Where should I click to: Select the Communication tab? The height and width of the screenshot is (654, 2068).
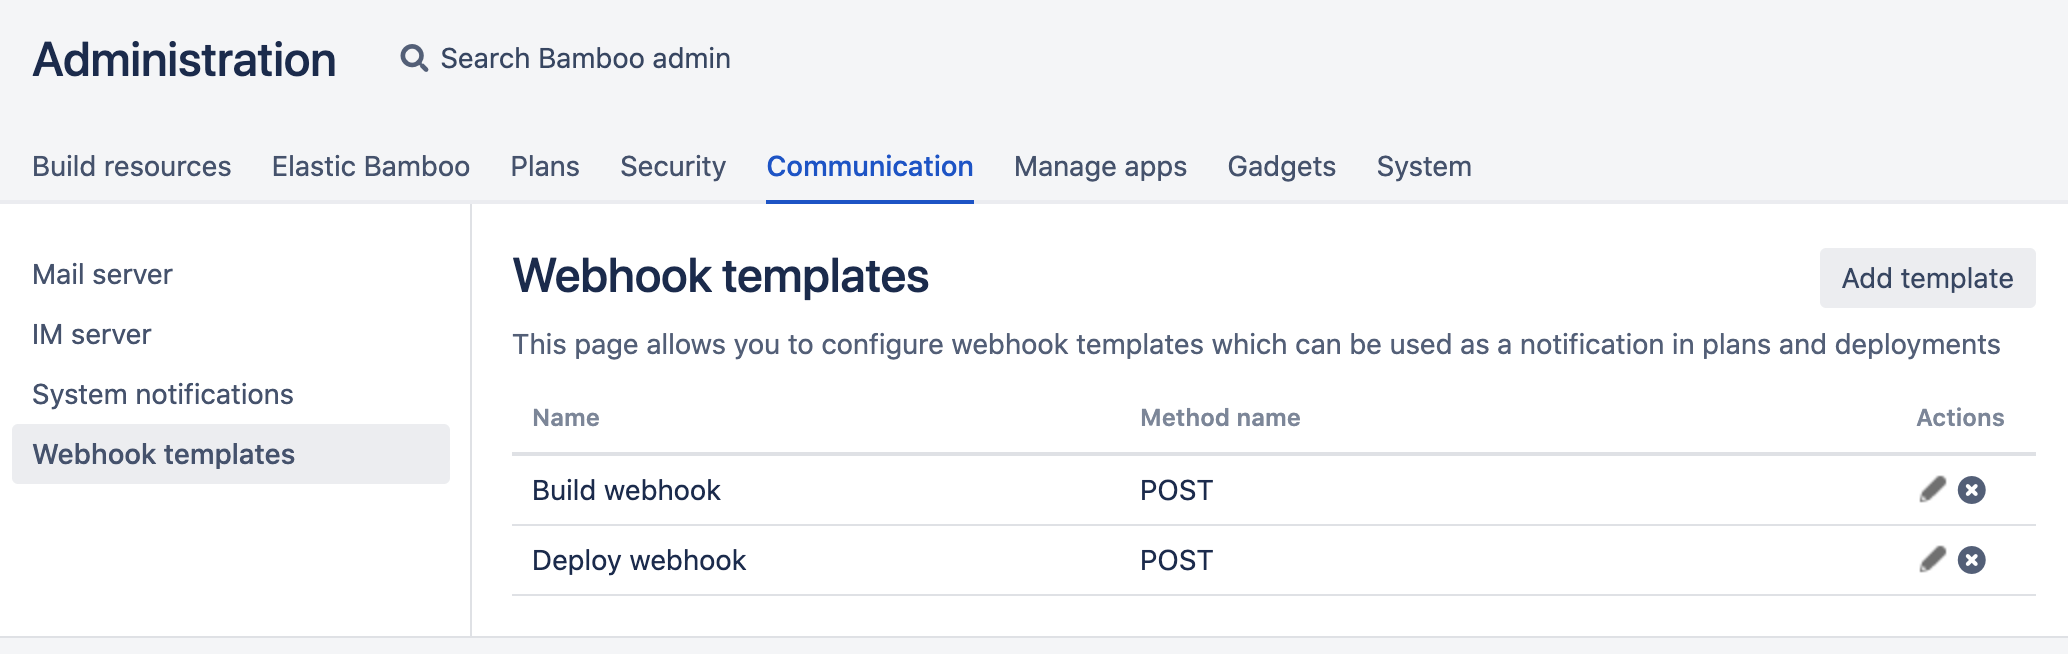(870, 166)
